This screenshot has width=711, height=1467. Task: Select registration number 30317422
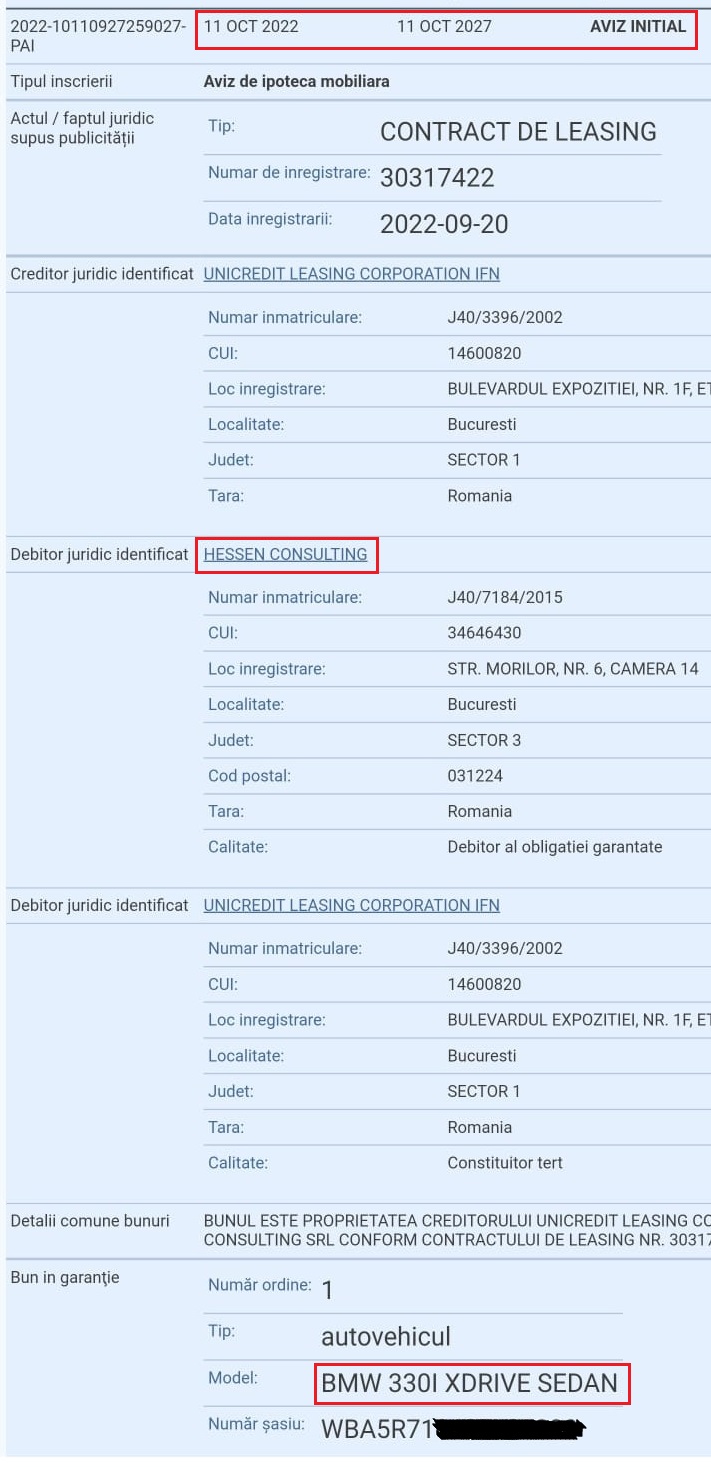click(437, 178)
